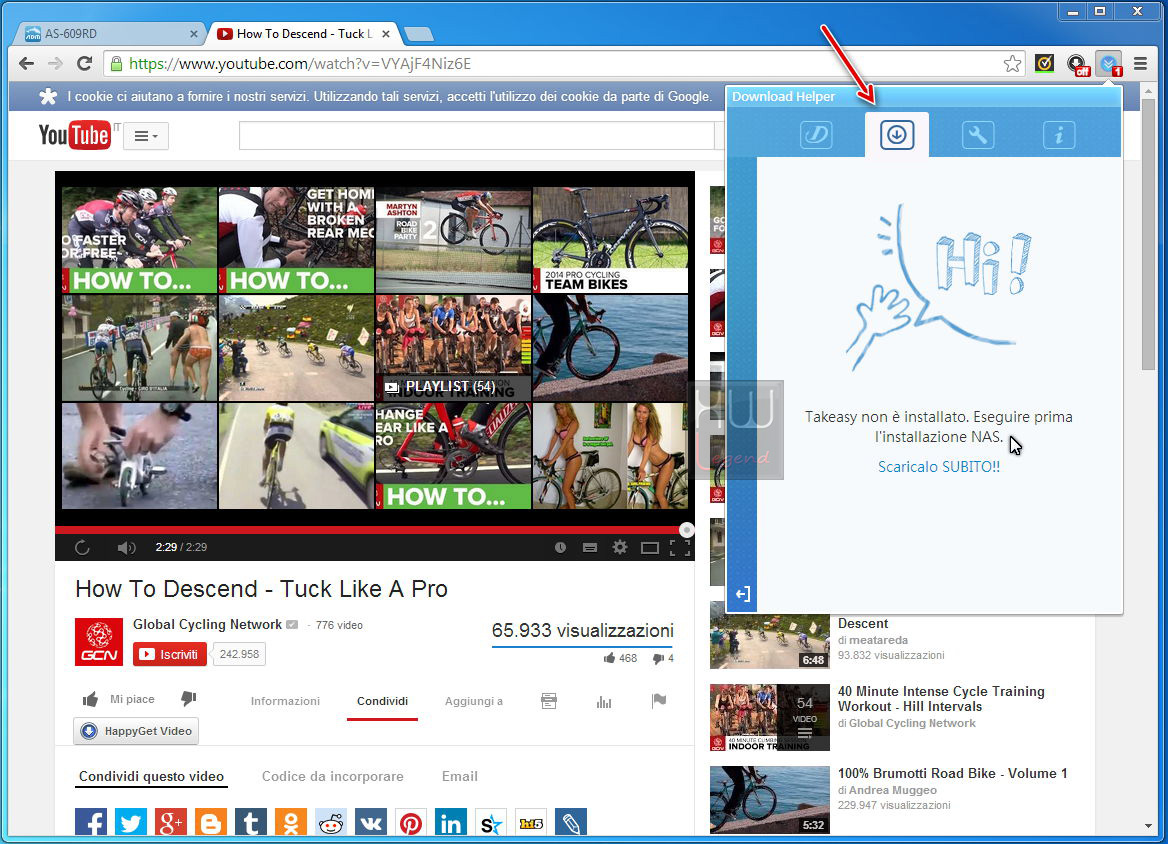This screenshot has height=844, width=1168.
Task: Click the Scaricalo SUBITO!! link
Action: pos(939,467)
